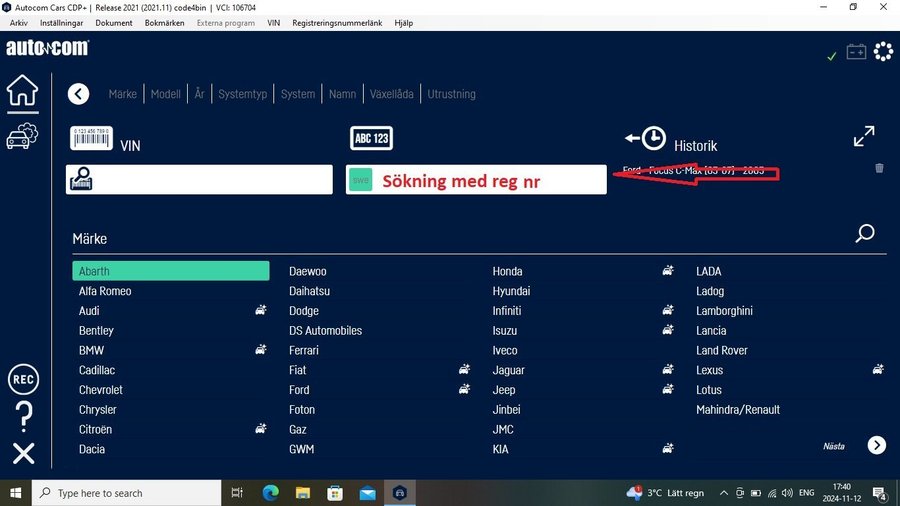This screenshot has width=900, height=506.
Task: Select Abarth from the brand list
Action: tap(170, 271)
